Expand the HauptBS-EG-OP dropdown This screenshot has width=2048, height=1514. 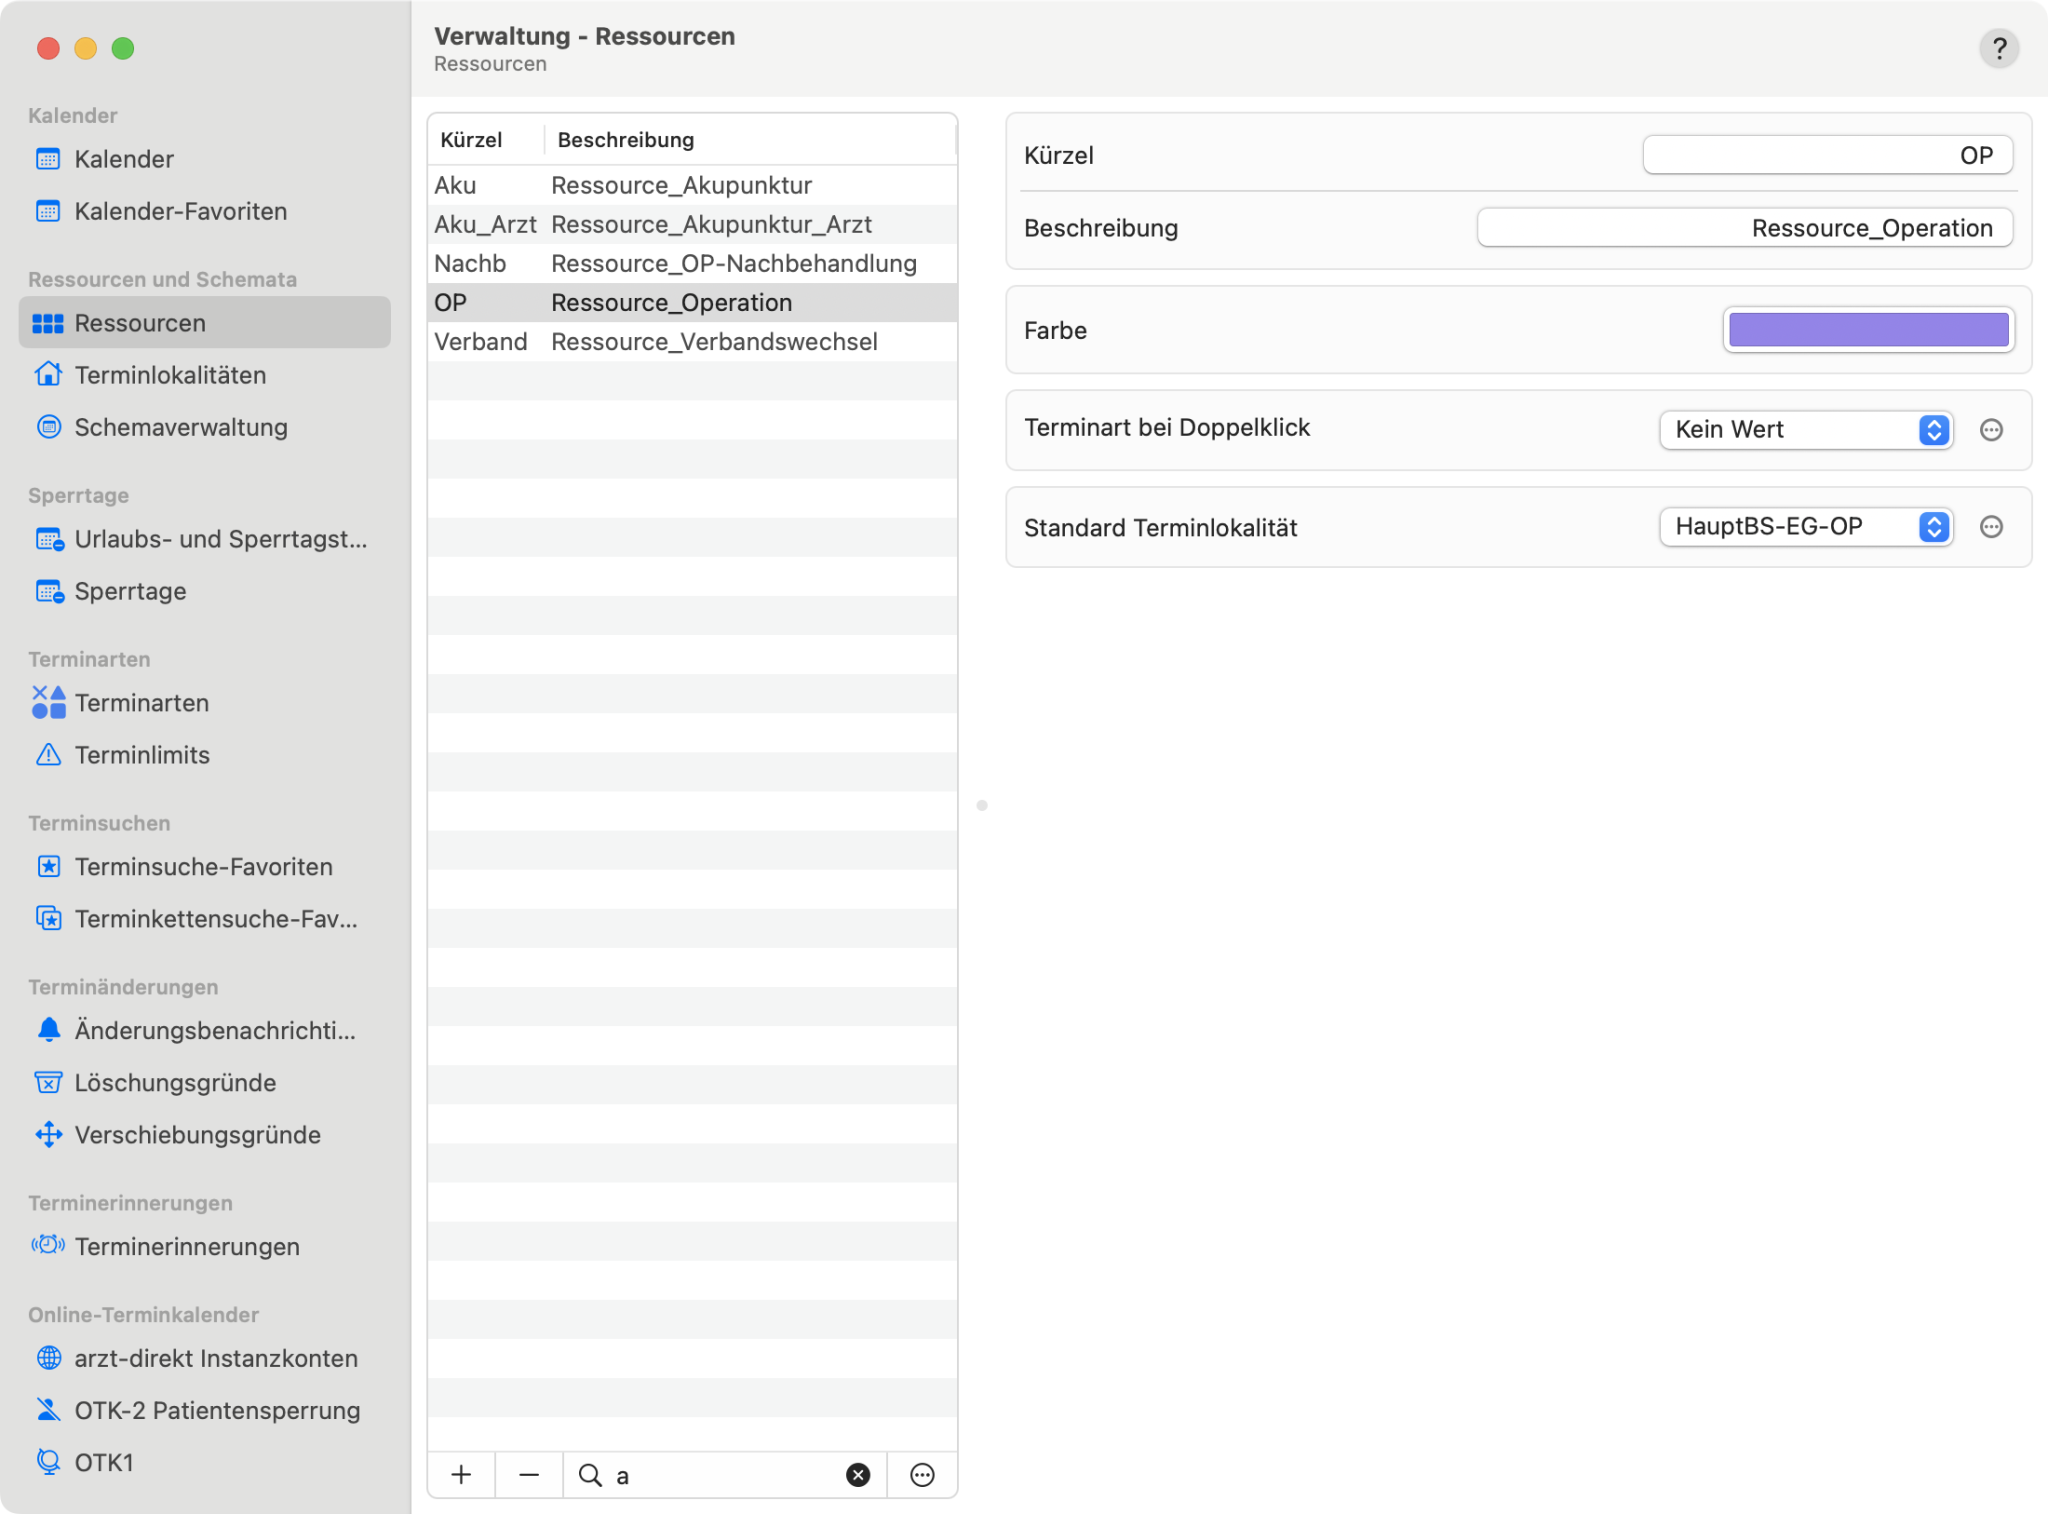[x=1805, y=527]
